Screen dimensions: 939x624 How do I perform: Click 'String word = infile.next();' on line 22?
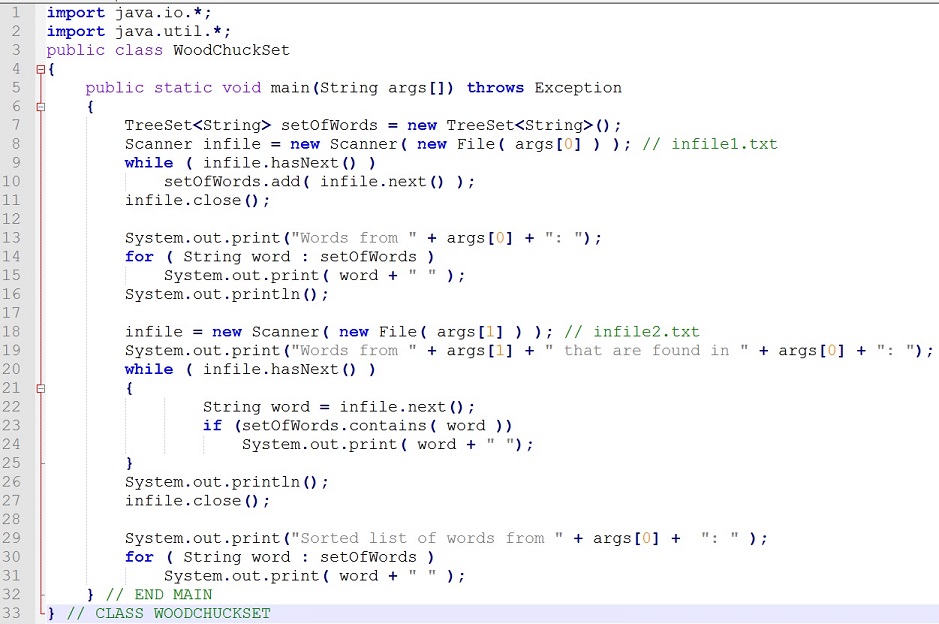pyautogui.click(x=339, y=407)
